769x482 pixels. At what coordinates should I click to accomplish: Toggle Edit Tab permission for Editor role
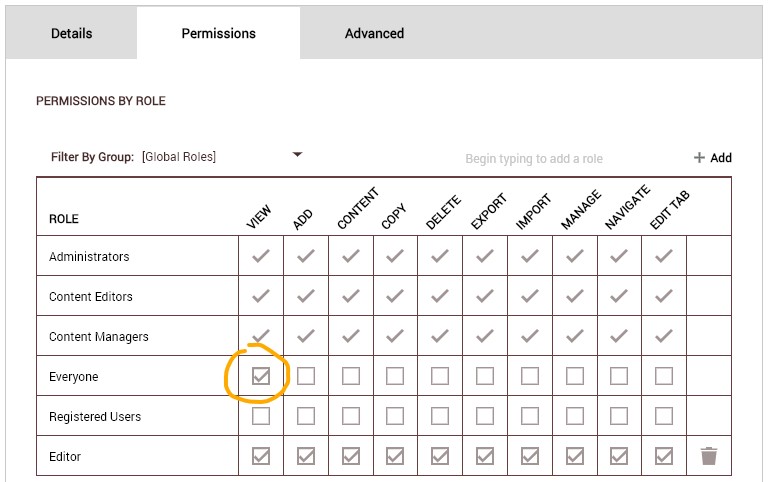(664, 456)
